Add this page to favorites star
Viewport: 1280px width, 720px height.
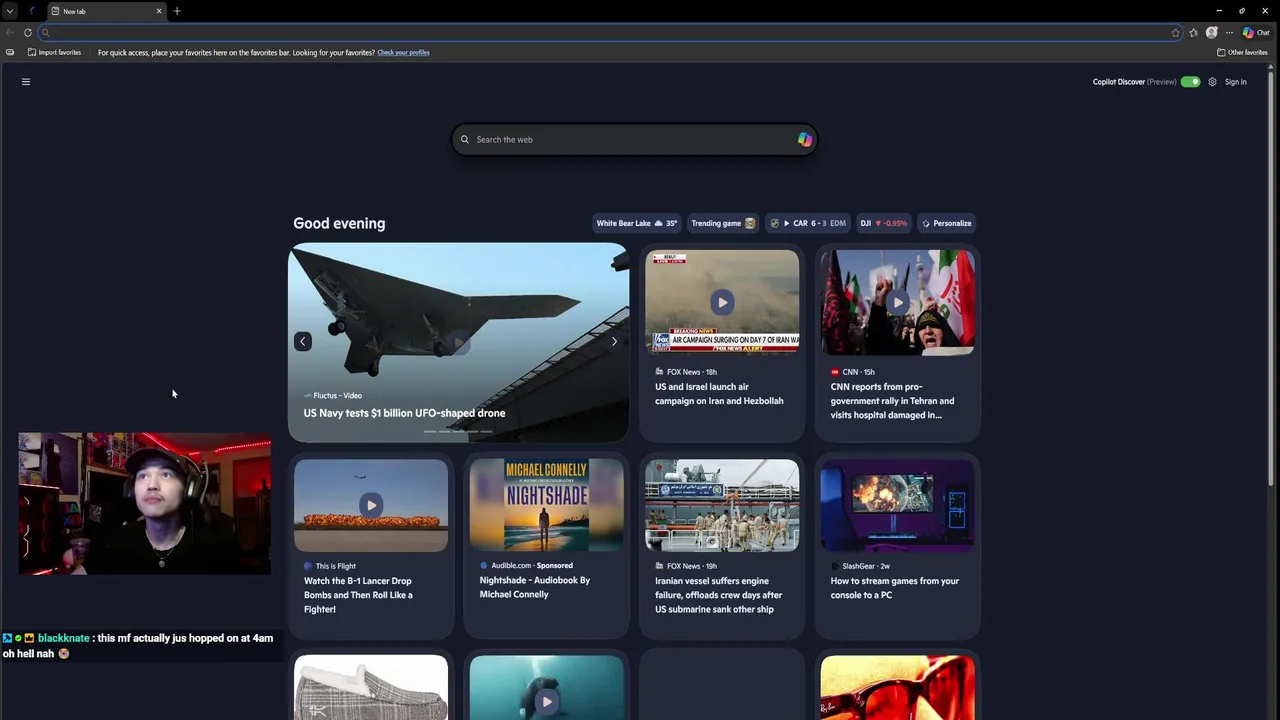coord(1175,32)
